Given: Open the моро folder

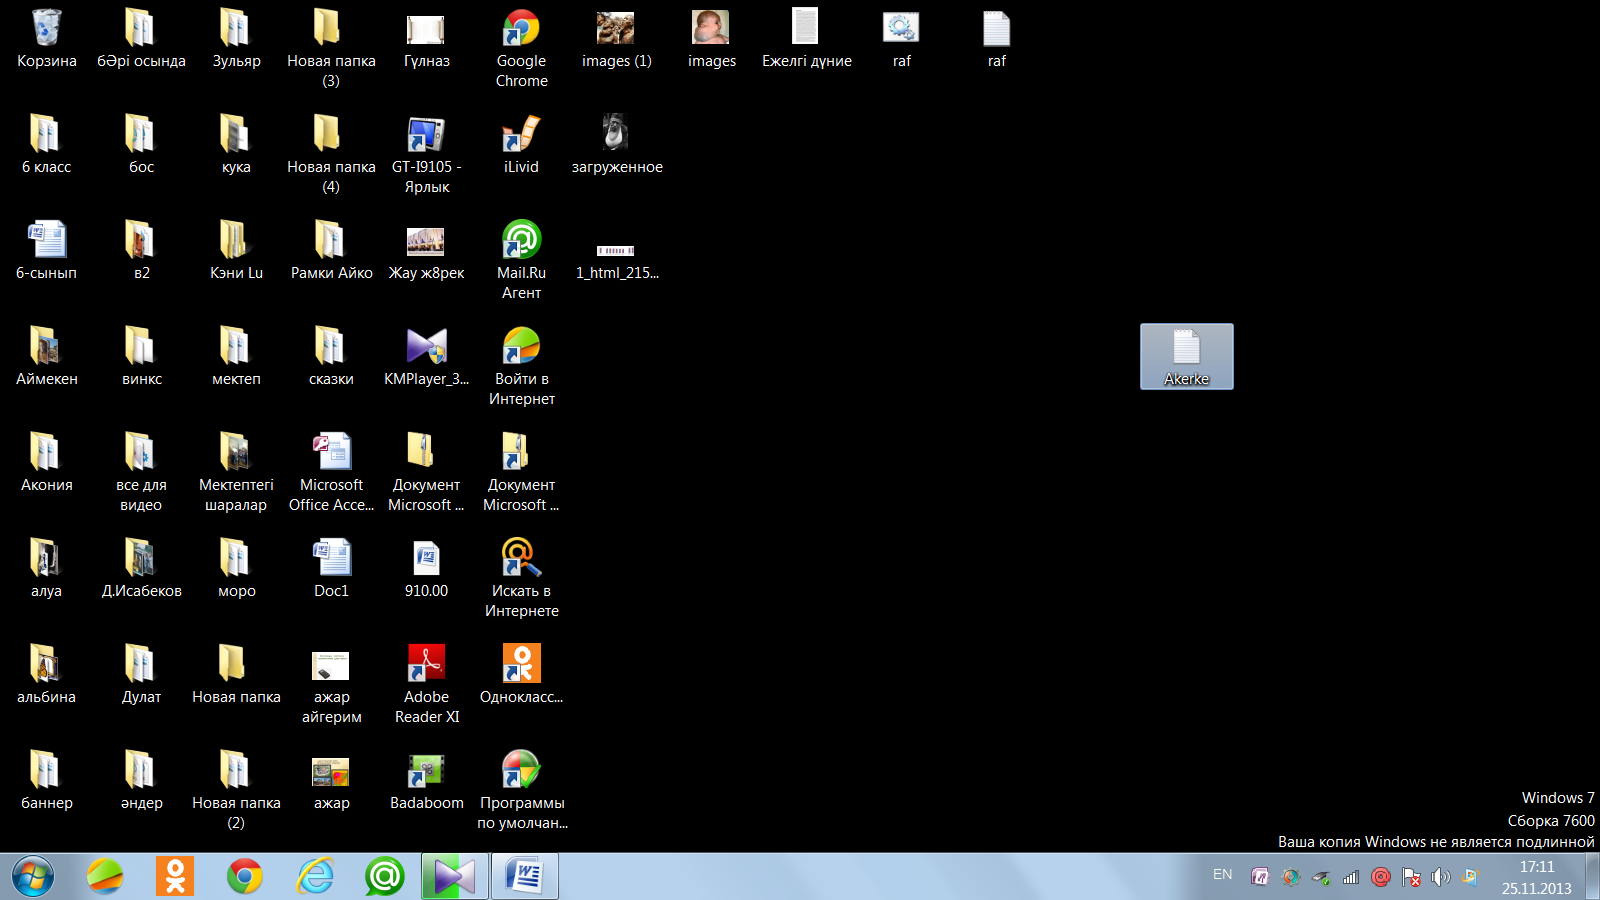Looking at the screenshot, I should click(x=236, y=570).
